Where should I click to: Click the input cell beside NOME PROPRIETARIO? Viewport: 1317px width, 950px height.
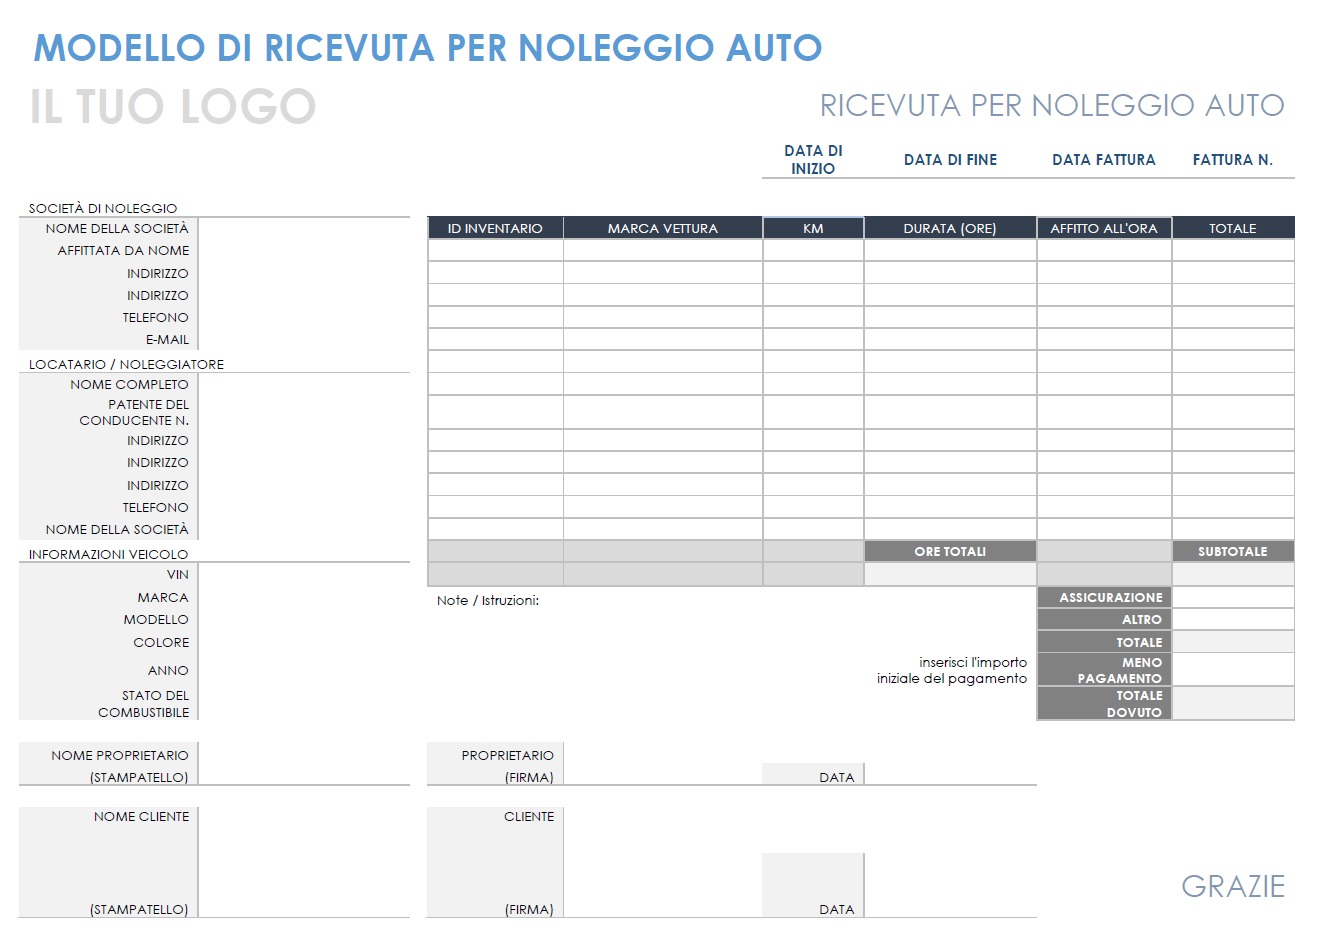coord(304,764)
